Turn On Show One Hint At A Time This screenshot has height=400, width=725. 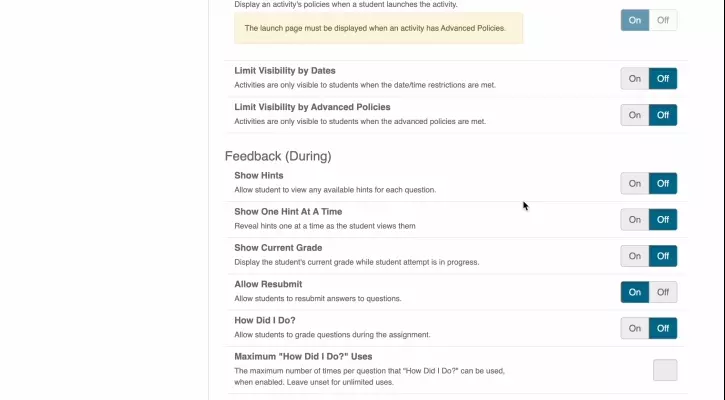tap(634, 220)
